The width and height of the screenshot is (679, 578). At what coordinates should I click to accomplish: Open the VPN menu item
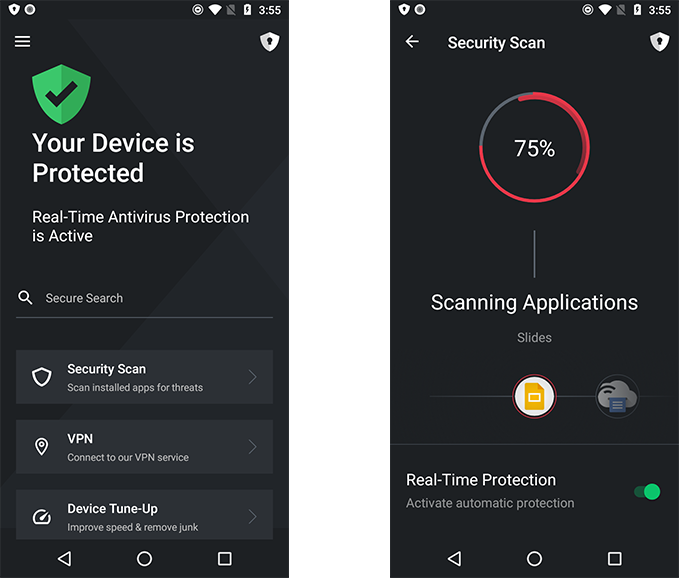coord(144,447)
